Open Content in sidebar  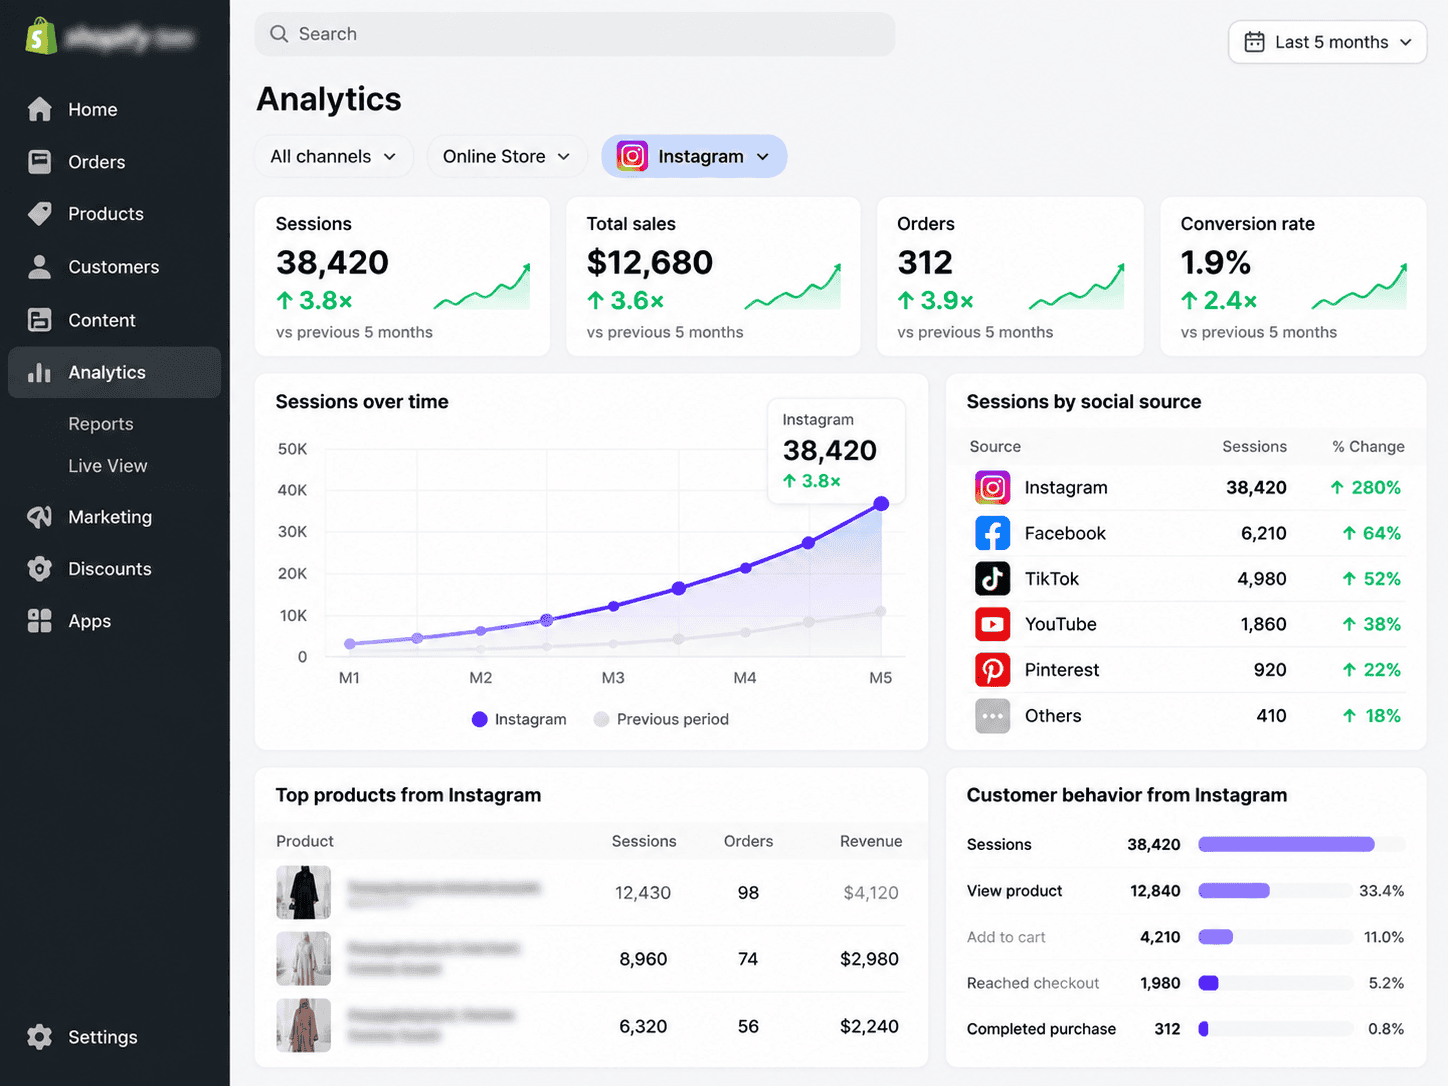(x=114, y=320)
